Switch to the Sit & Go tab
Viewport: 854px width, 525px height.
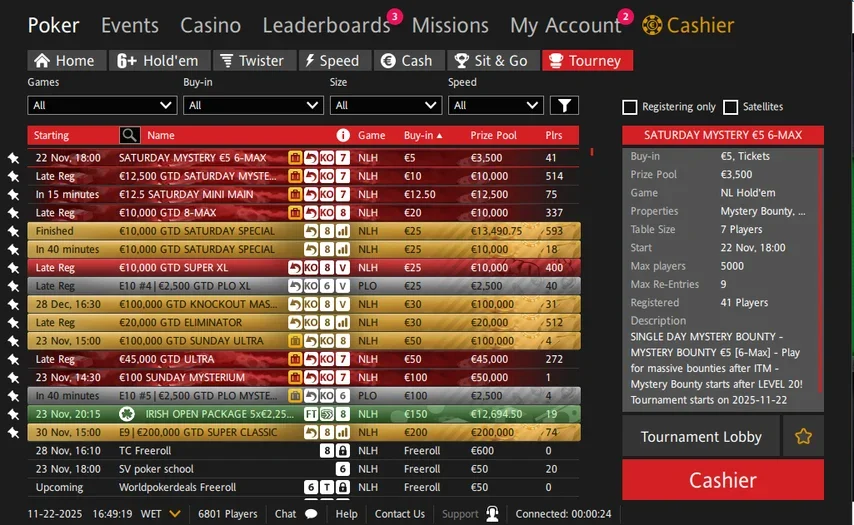point(490,60)
